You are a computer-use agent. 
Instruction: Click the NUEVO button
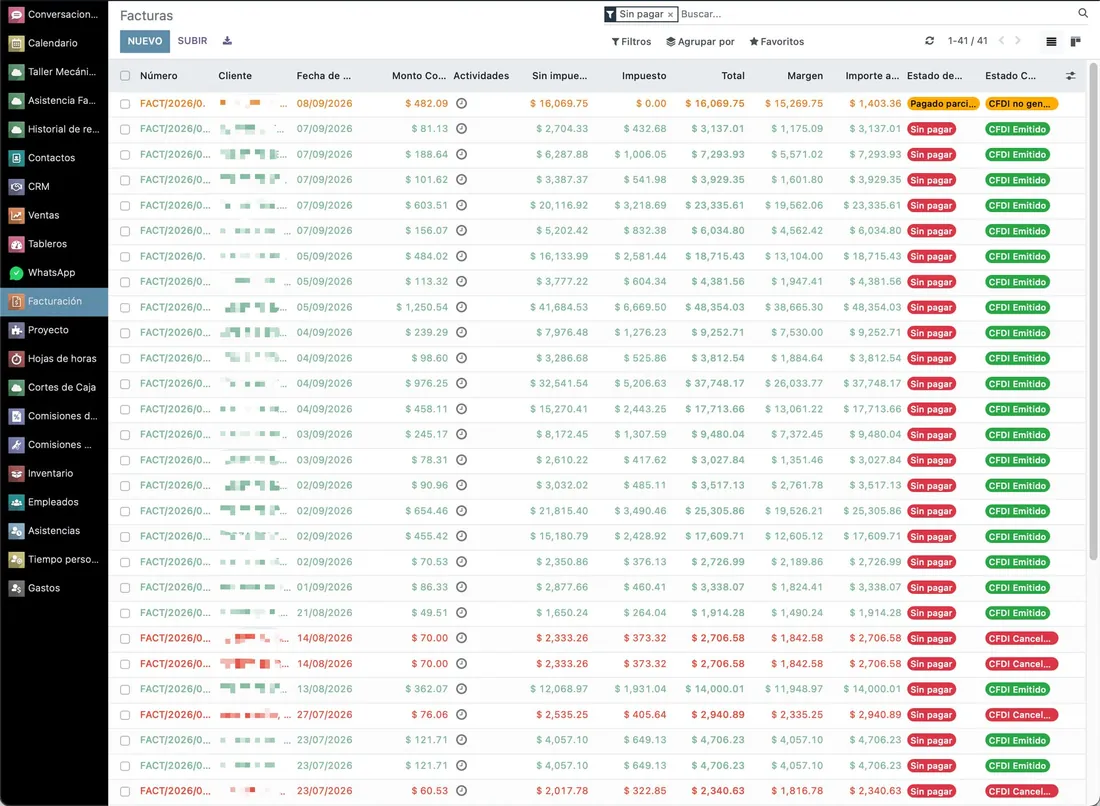[x=145, y=41]
